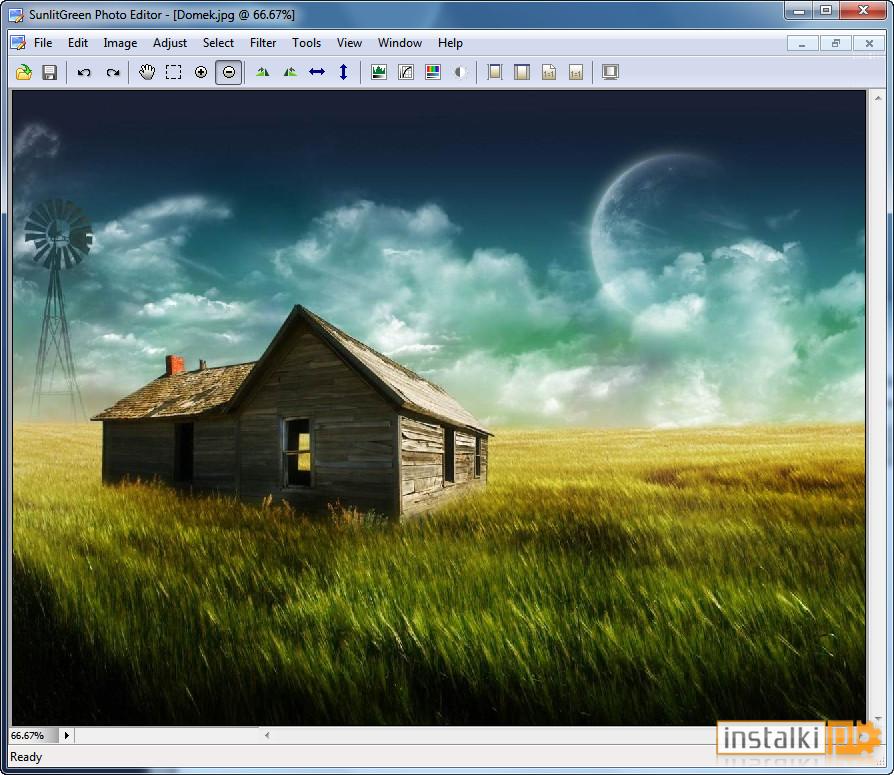Flip the image vertically
The height and width of the screenshot is (775, 894).
(x=344, y=72)
